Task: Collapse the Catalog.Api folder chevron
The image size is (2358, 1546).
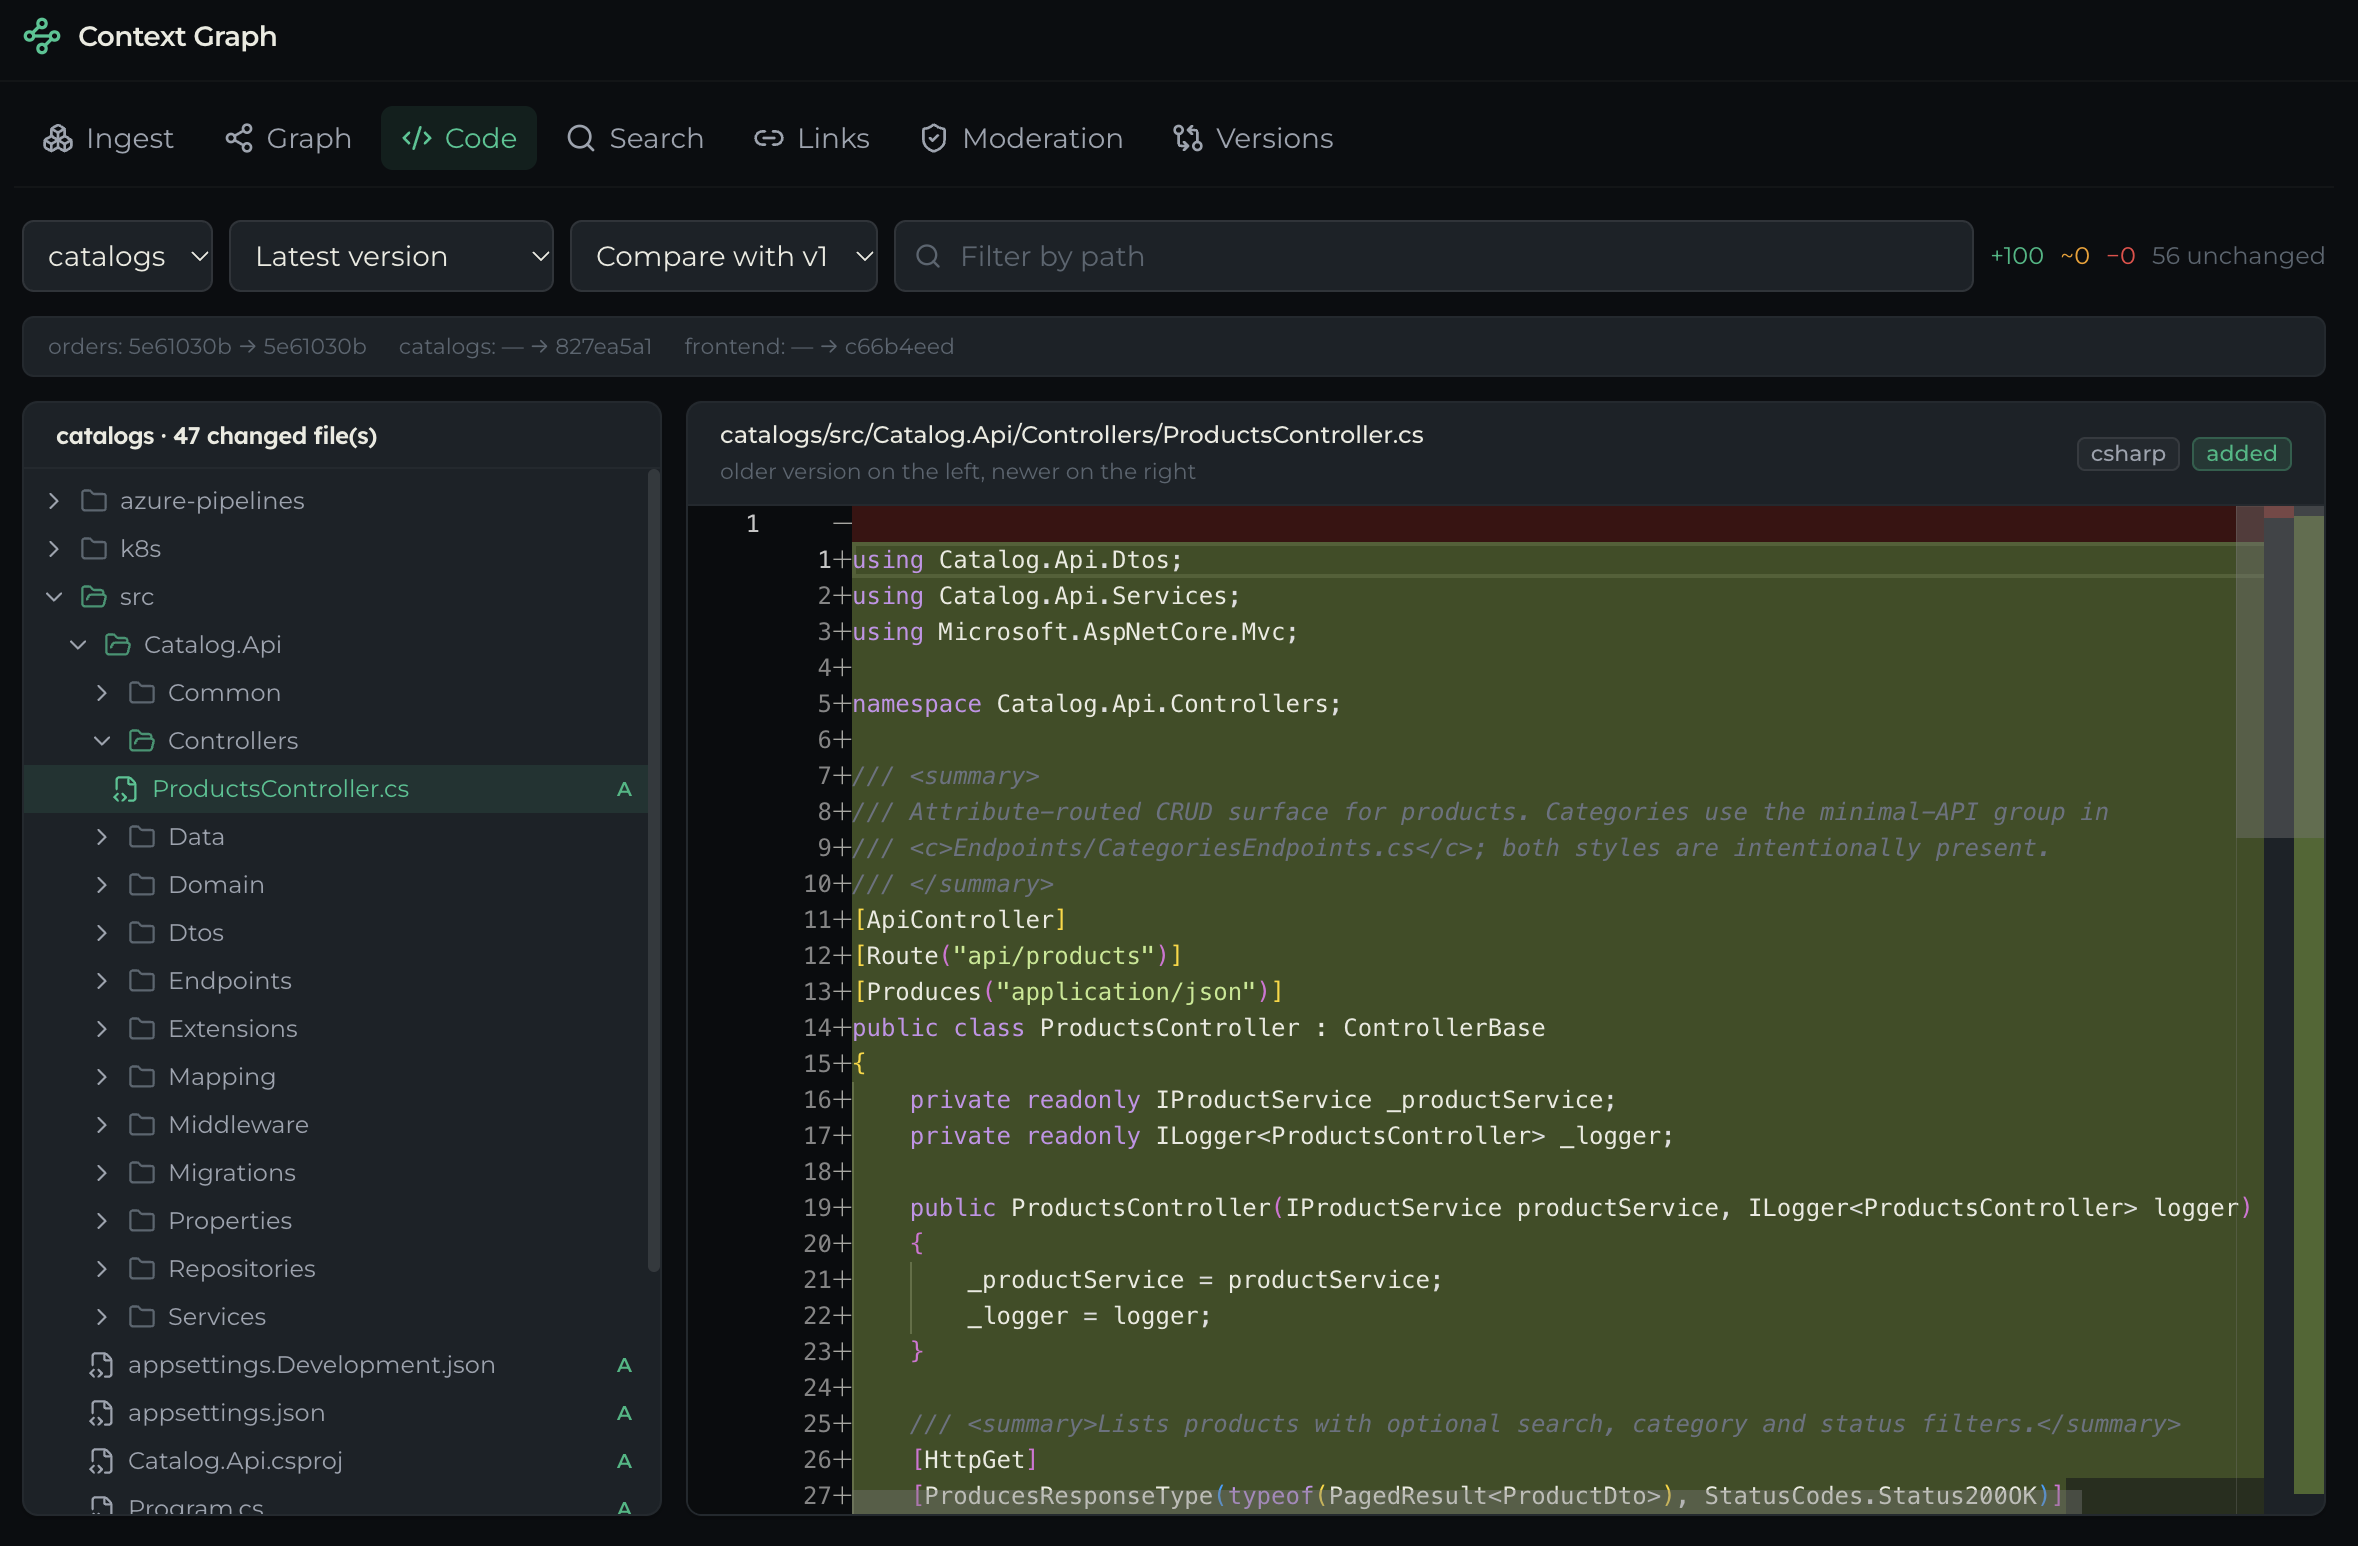Action: pos(78,644)
